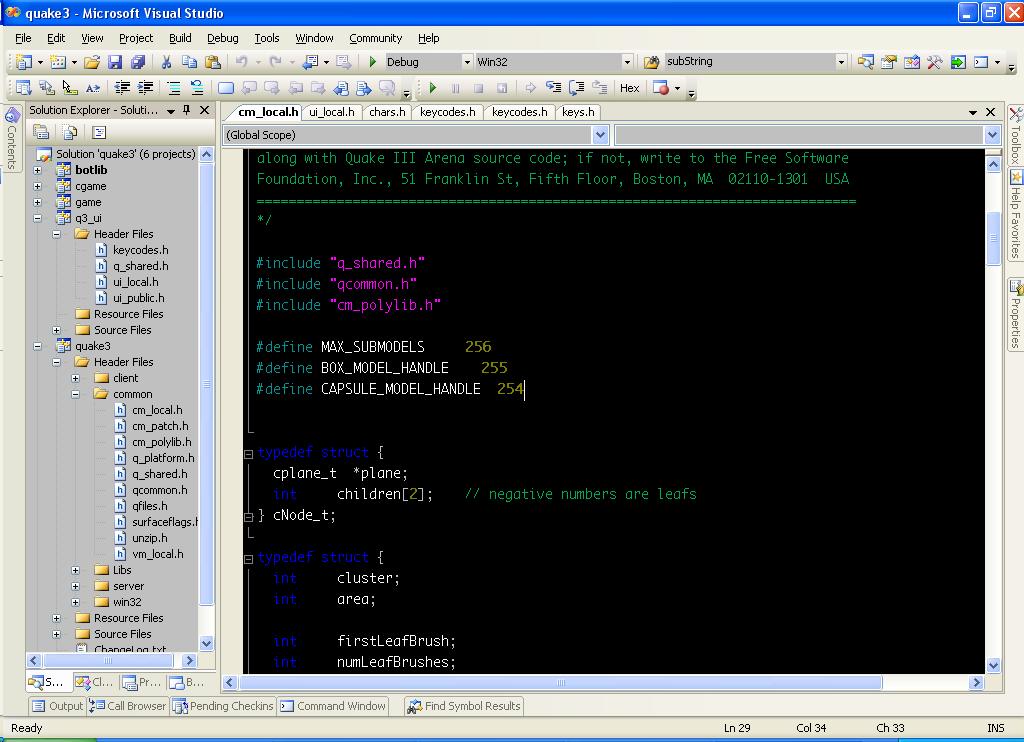
Task: Open a file with the Open File icon
Action: (92, 62)
